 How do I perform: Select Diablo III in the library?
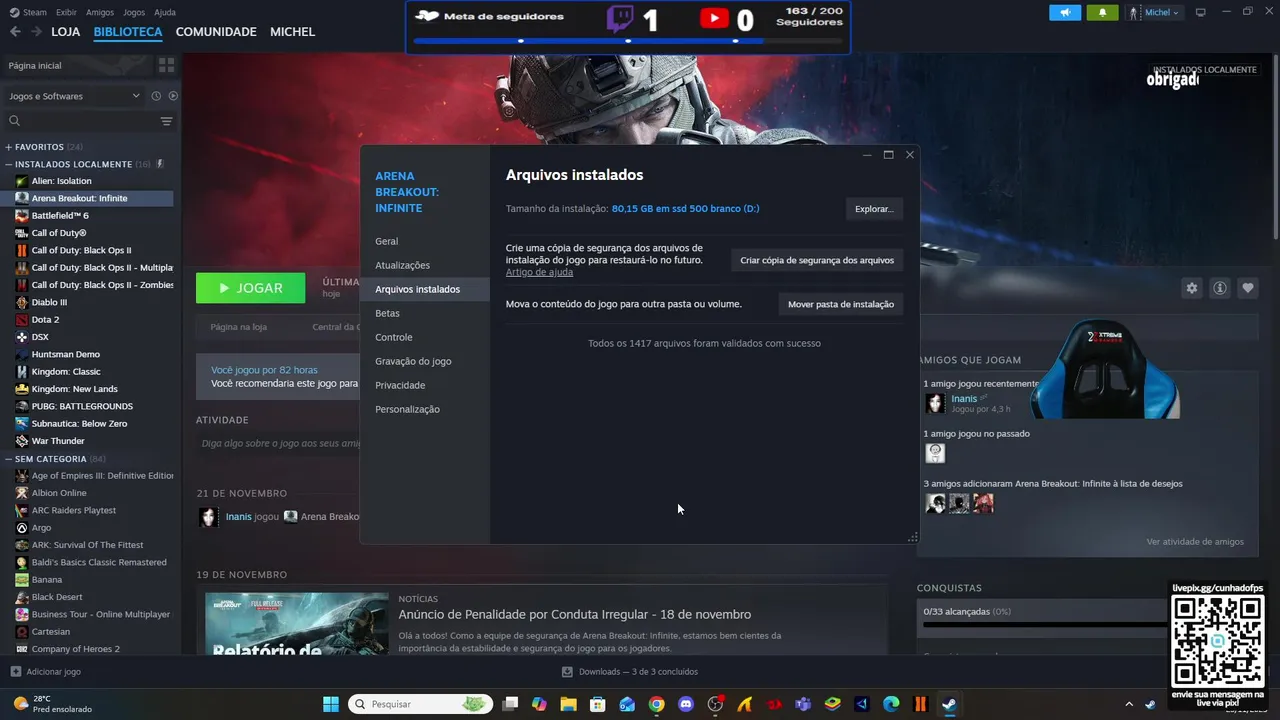[49, 302]
